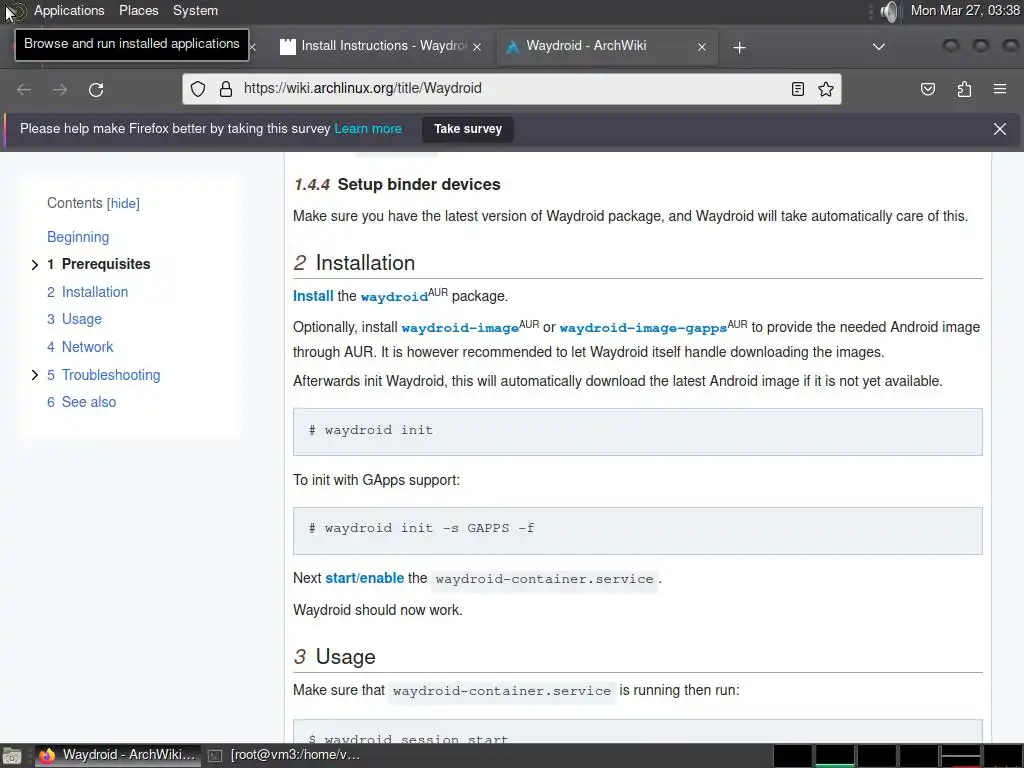
Task: Open the Learn more survey link
Action: [368, 129]
